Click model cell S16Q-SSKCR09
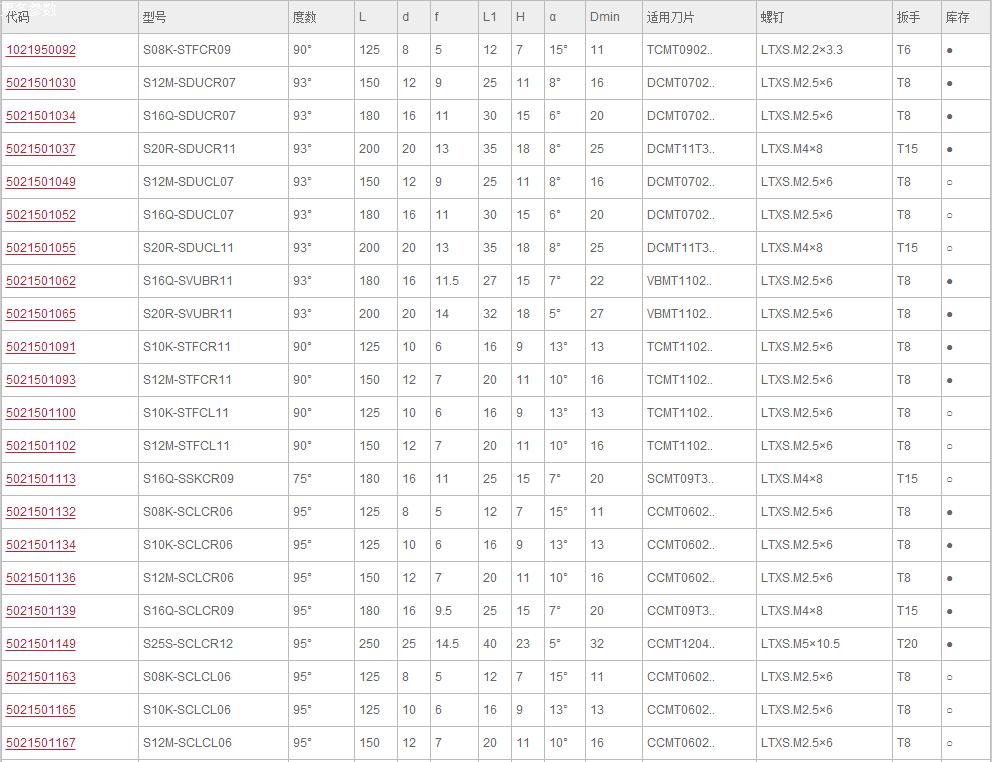This screenshot has width=993, height=762. [x=188, y=479]
